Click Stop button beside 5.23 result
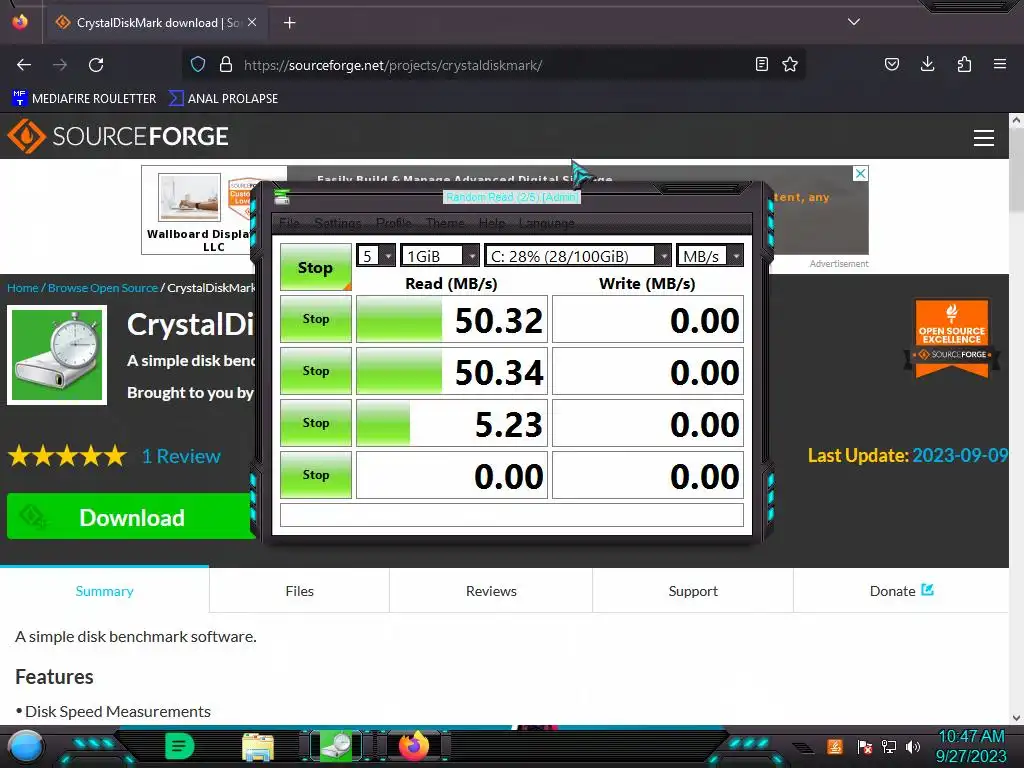Screen dimensions: 1024x768 tap(315, 423)
